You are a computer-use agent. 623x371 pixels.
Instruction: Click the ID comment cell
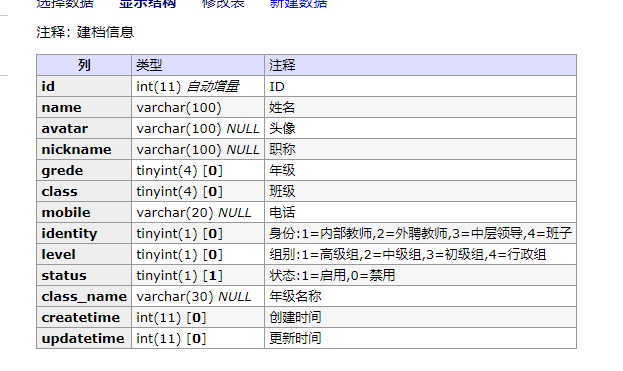pyautogui.click(x=420, y=86)
